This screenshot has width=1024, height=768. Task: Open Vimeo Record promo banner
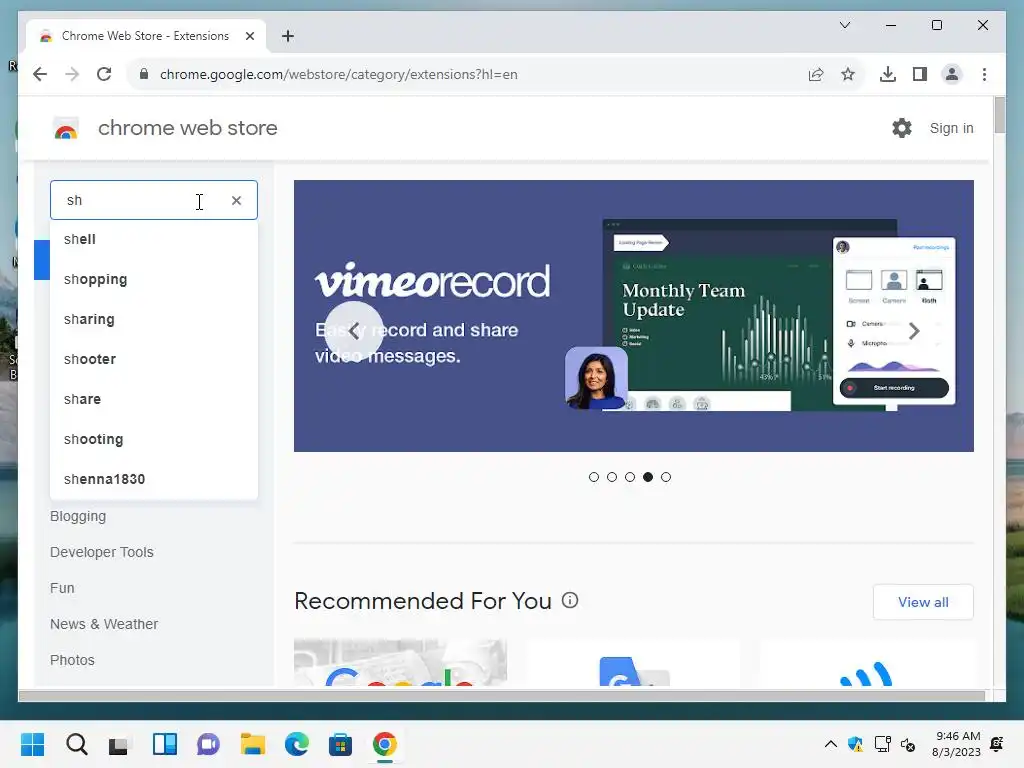coord(633,316)
